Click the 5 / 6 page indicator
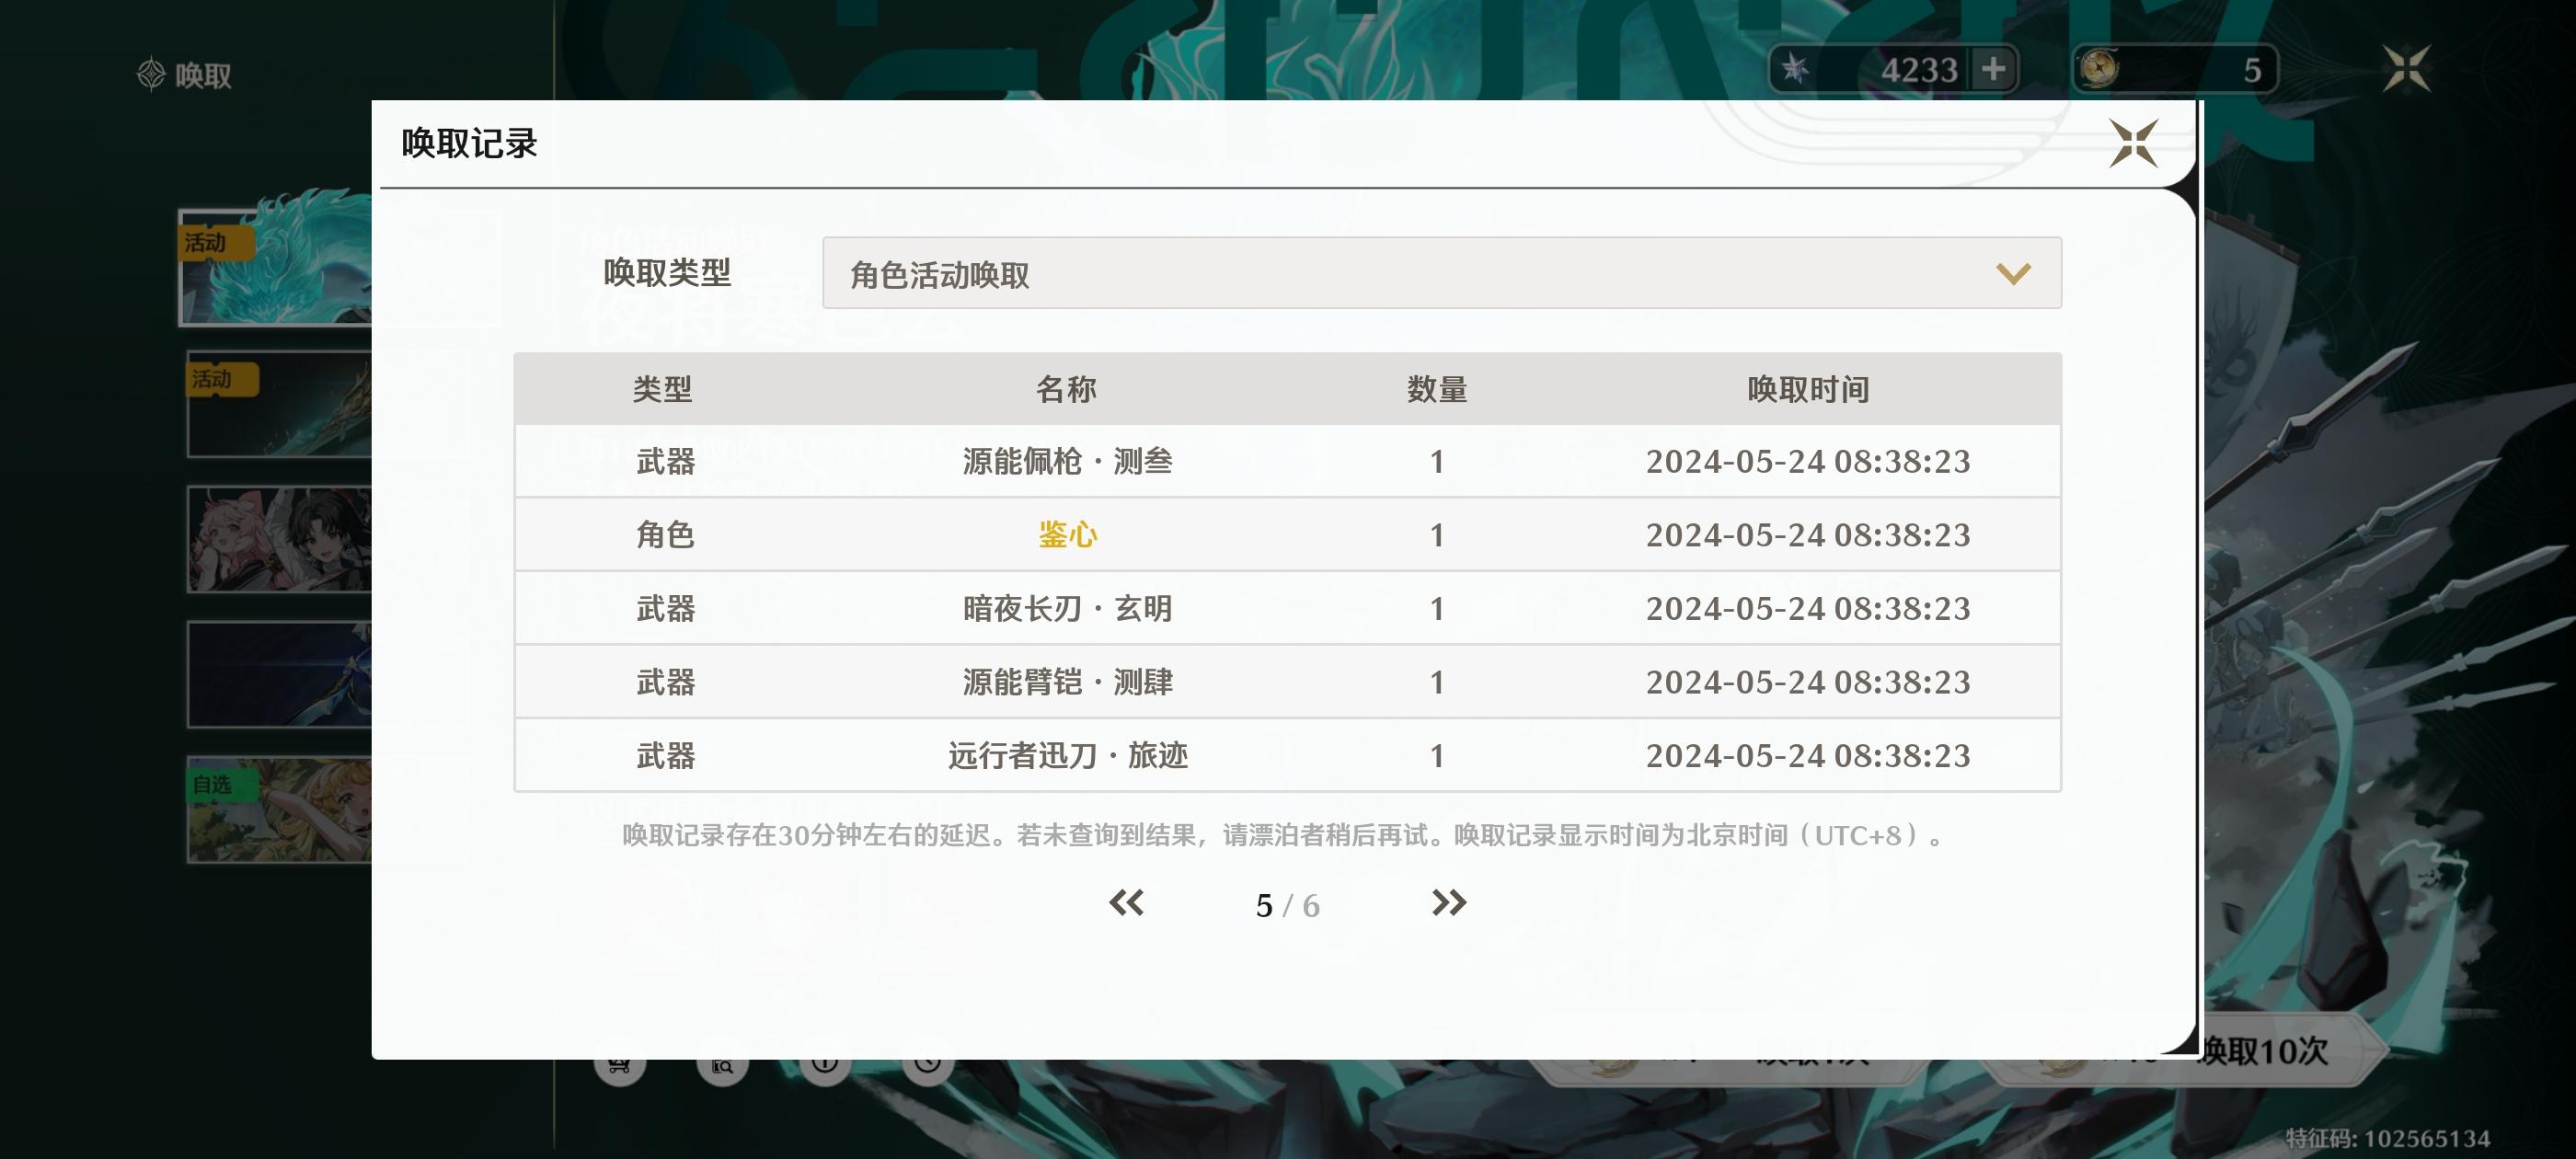2576x1159 pixels. (x=1287, y=905)
